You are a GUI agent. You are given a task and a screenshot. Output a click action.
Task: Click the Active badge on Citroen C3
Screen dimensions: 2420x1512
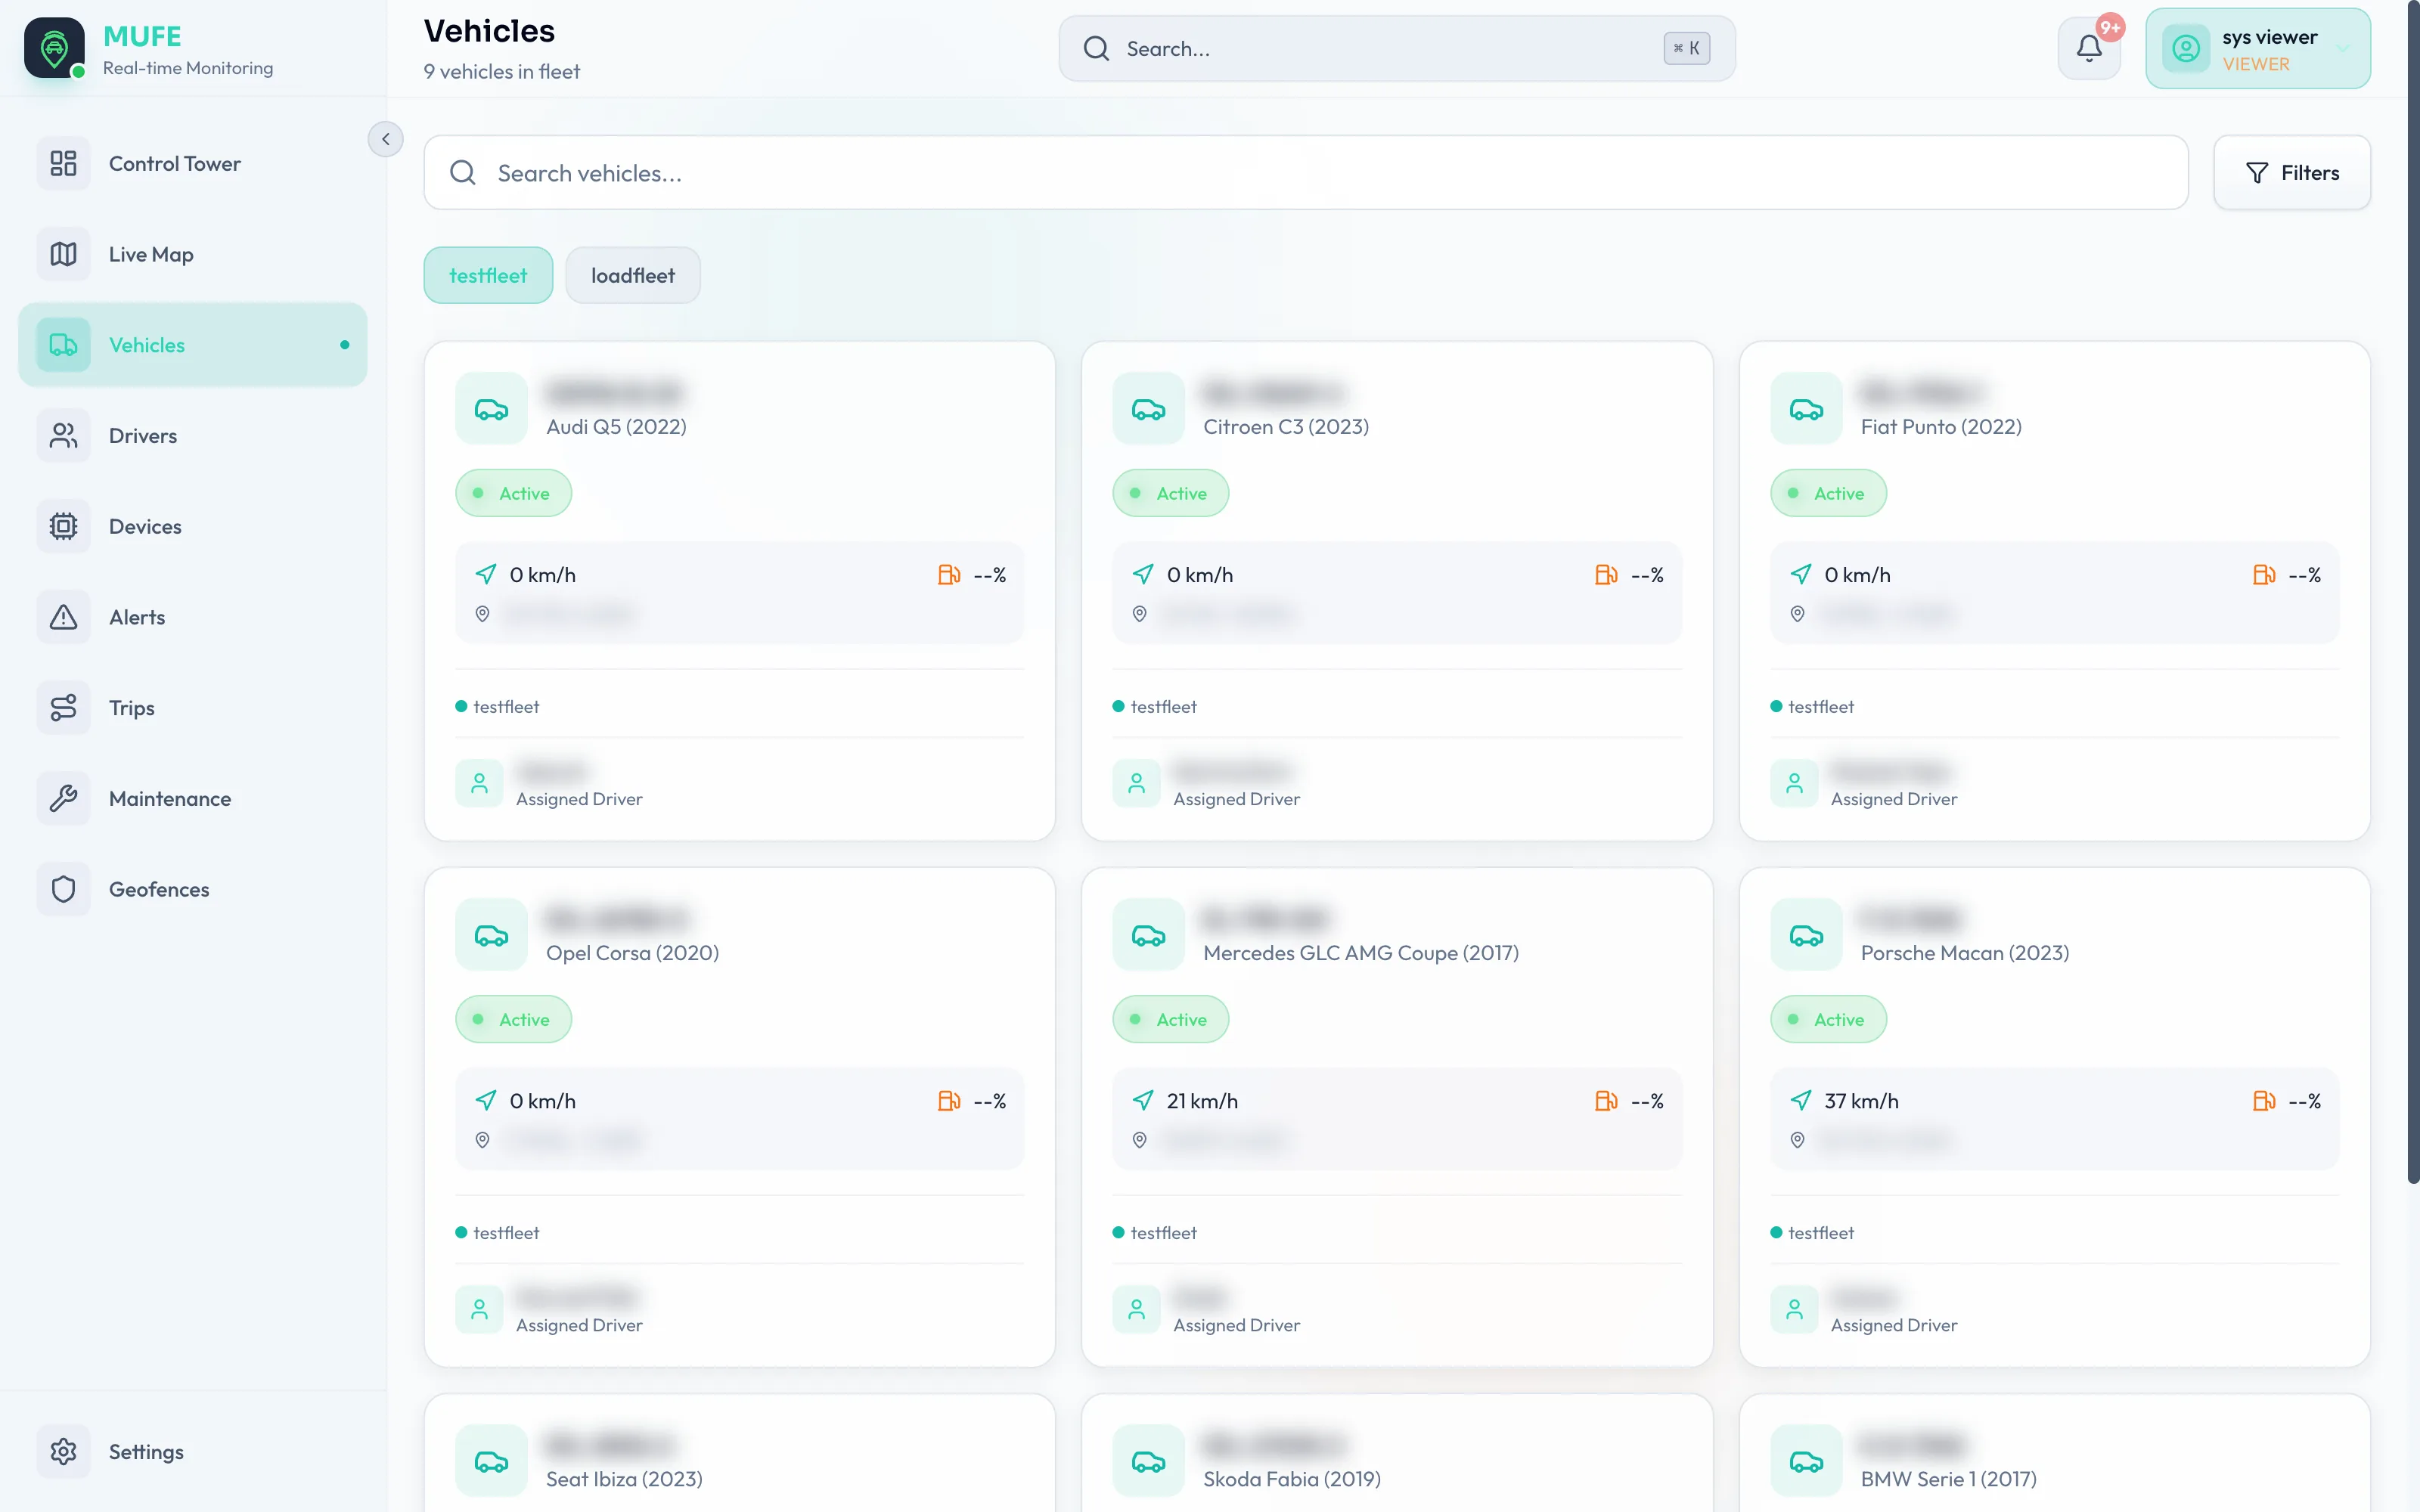1170,493
